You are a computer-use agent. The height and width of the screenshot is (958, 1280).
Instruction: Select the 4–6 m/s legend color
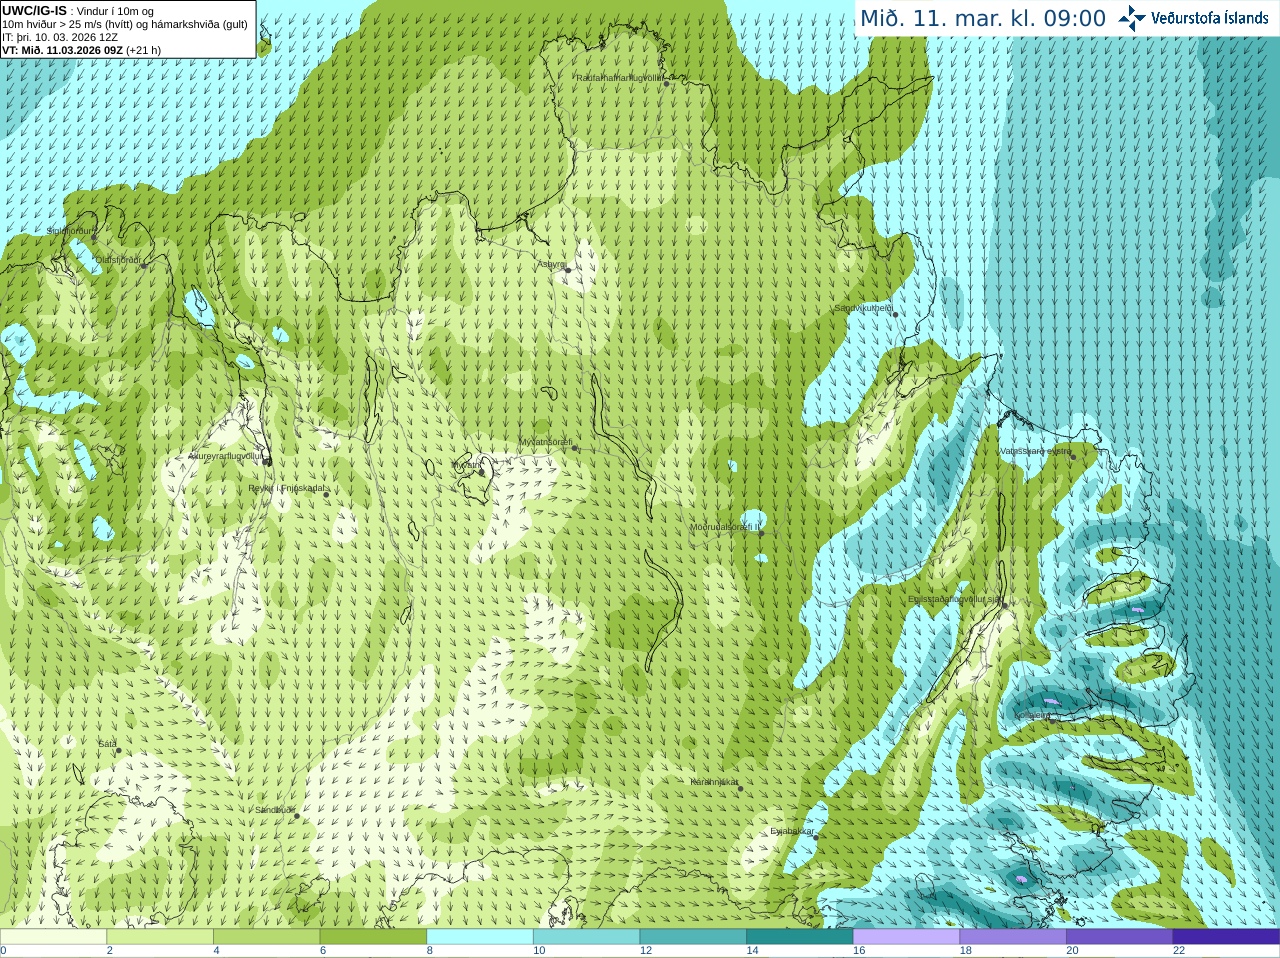pos(266,937)
